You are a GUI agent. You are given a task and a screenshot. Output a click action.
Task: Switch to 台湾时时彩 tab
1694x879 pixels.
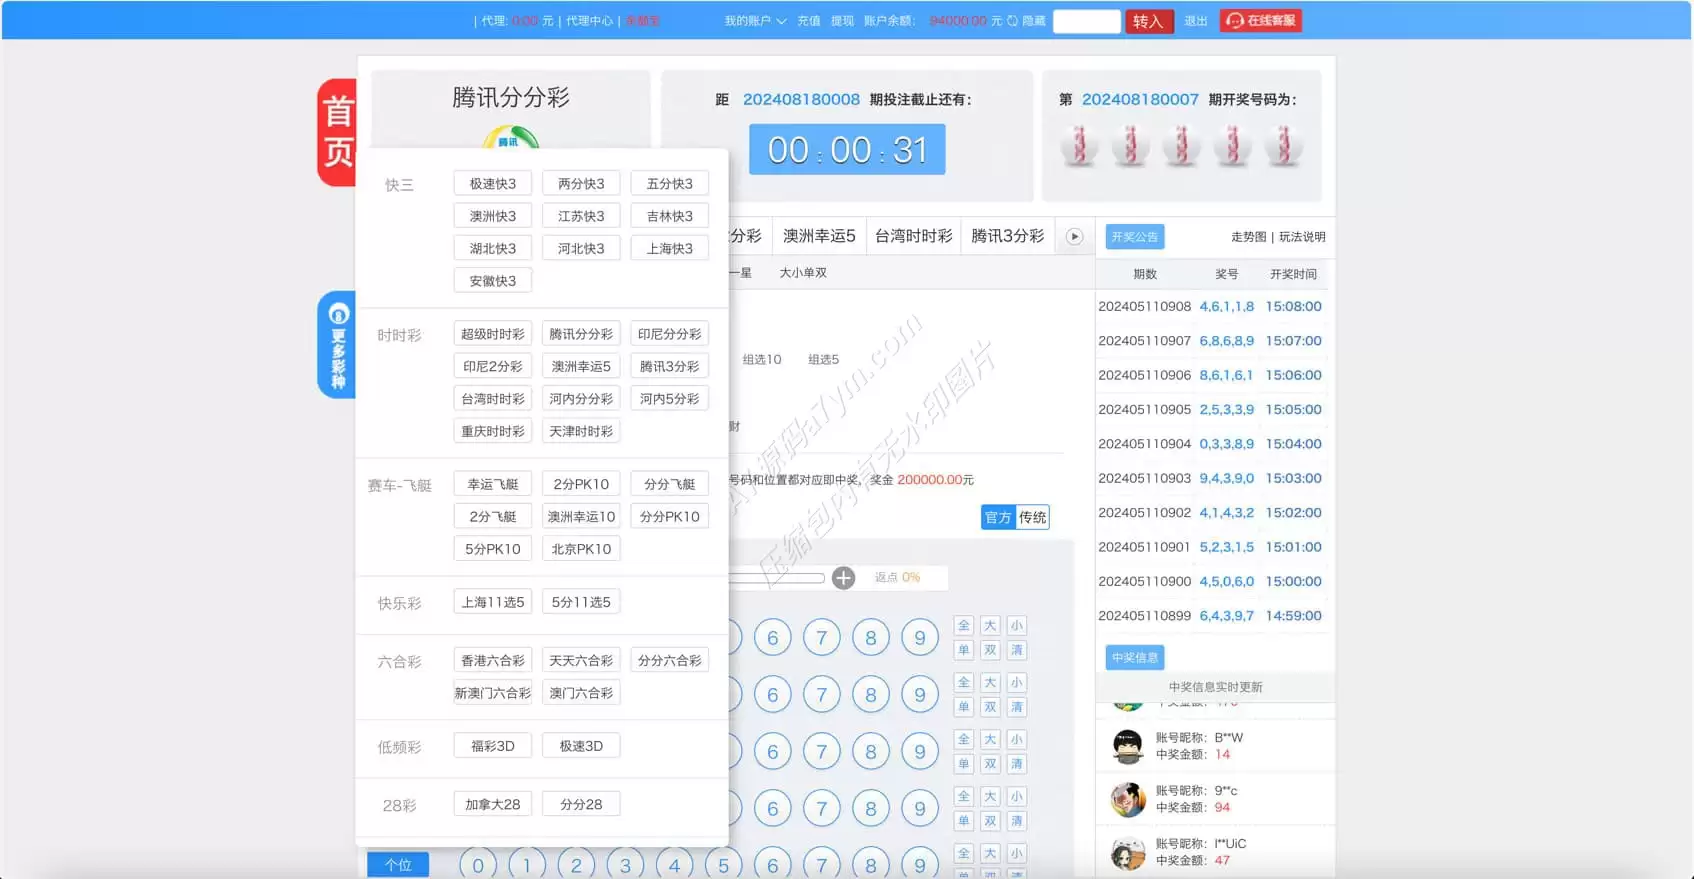pyautogui.click(x=913, y=236)
